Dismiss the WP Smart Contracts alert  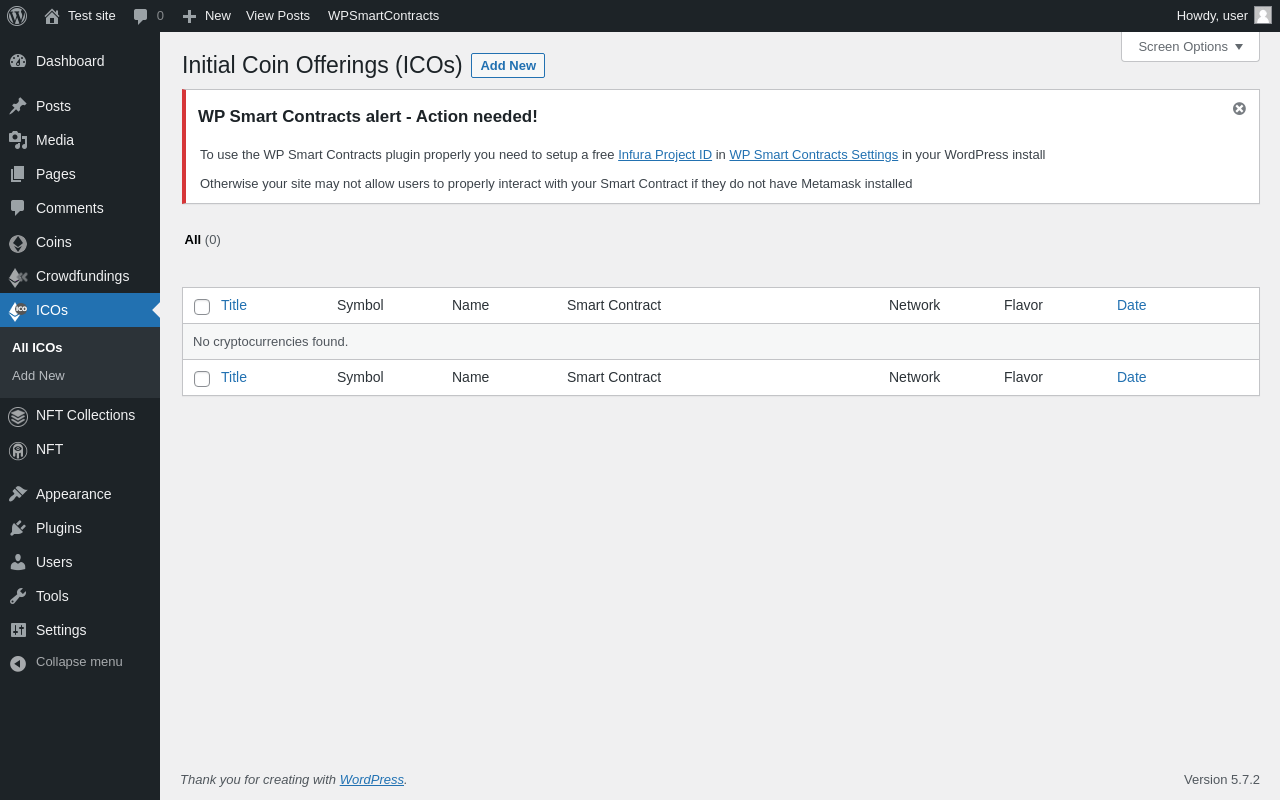[x=1239, y=108]
